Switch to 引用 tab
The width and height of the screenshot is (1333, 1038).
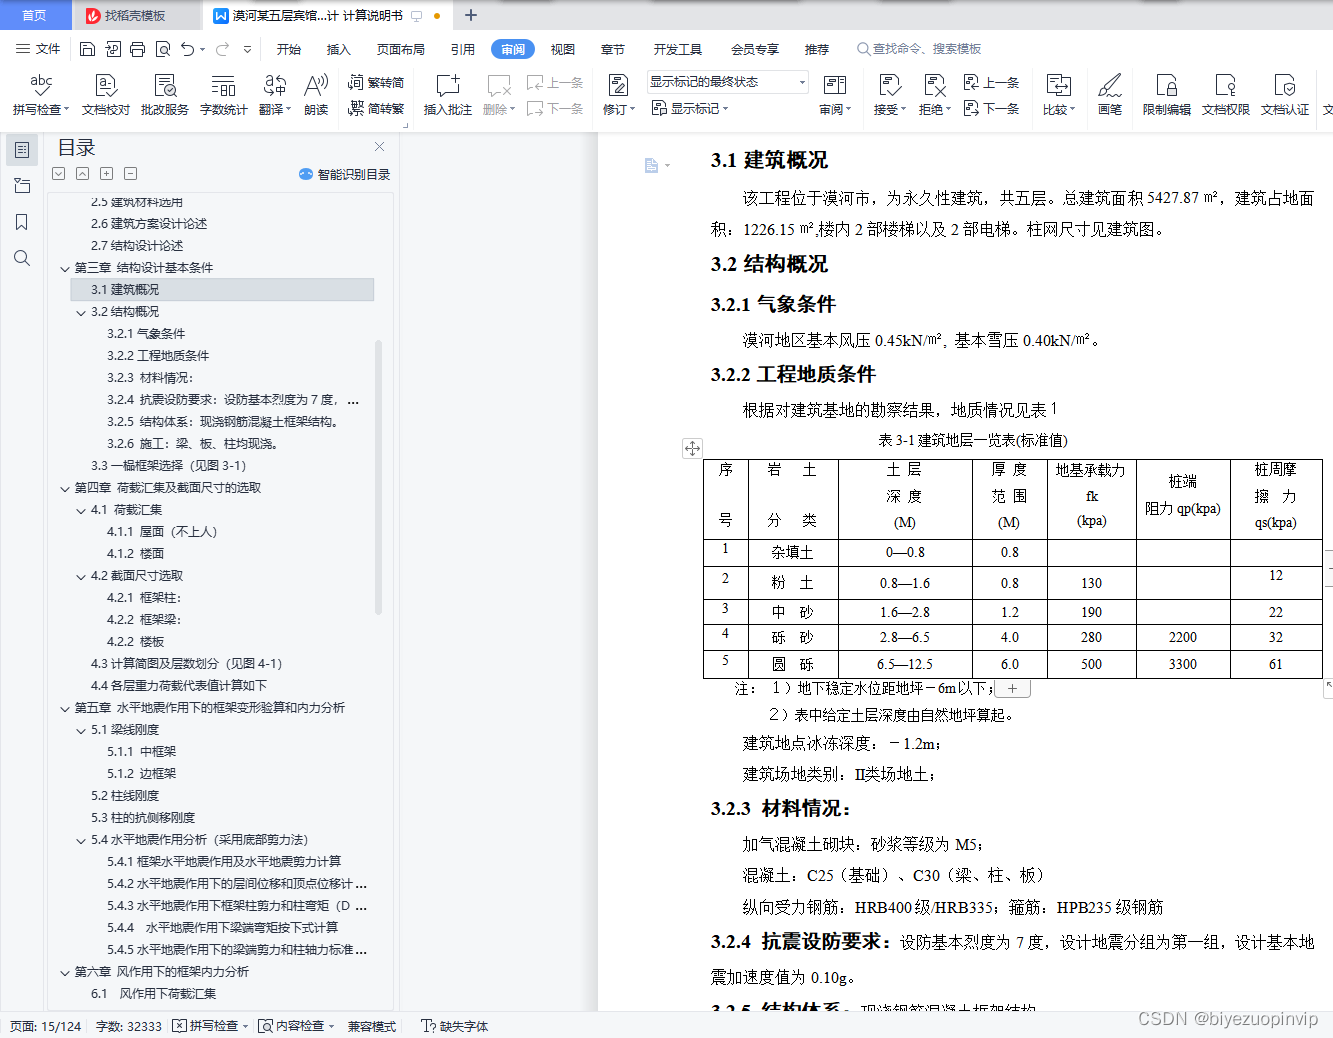click(x=463, y=49)
